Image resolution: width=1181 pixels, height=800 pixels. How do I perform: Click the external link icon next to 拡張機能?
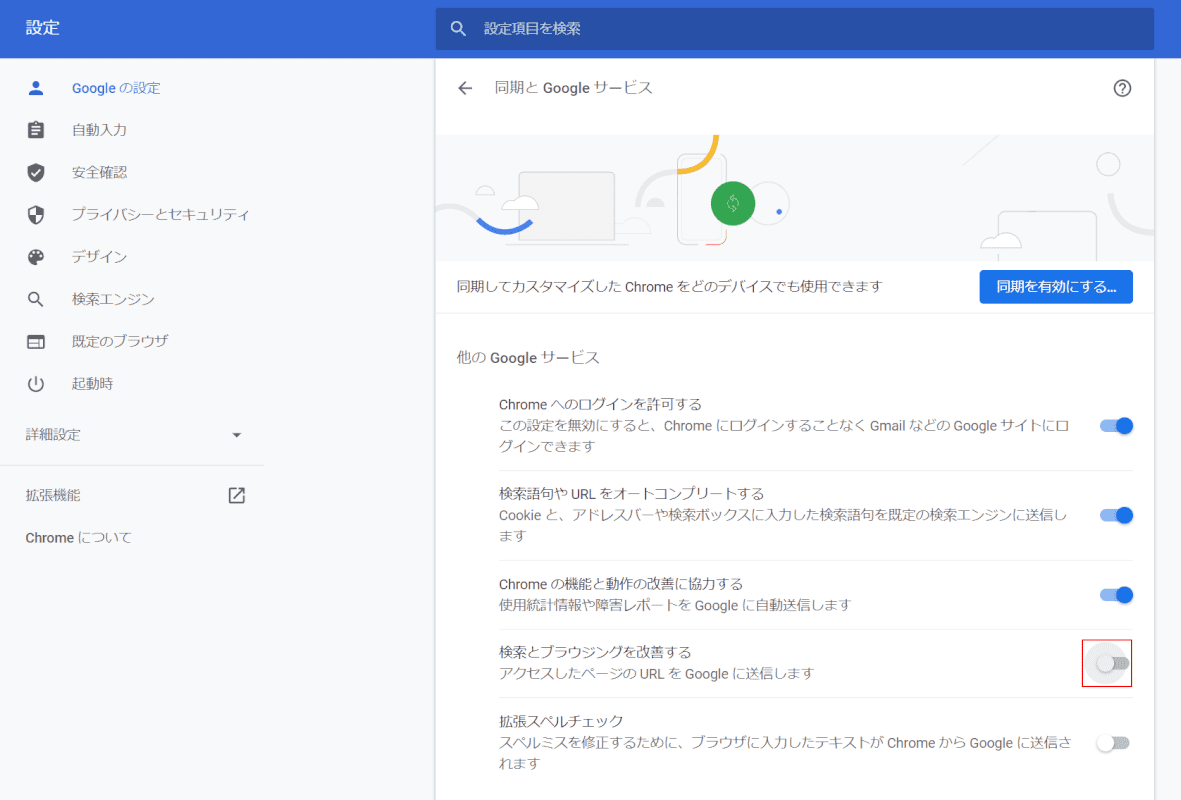coord(237,495)
